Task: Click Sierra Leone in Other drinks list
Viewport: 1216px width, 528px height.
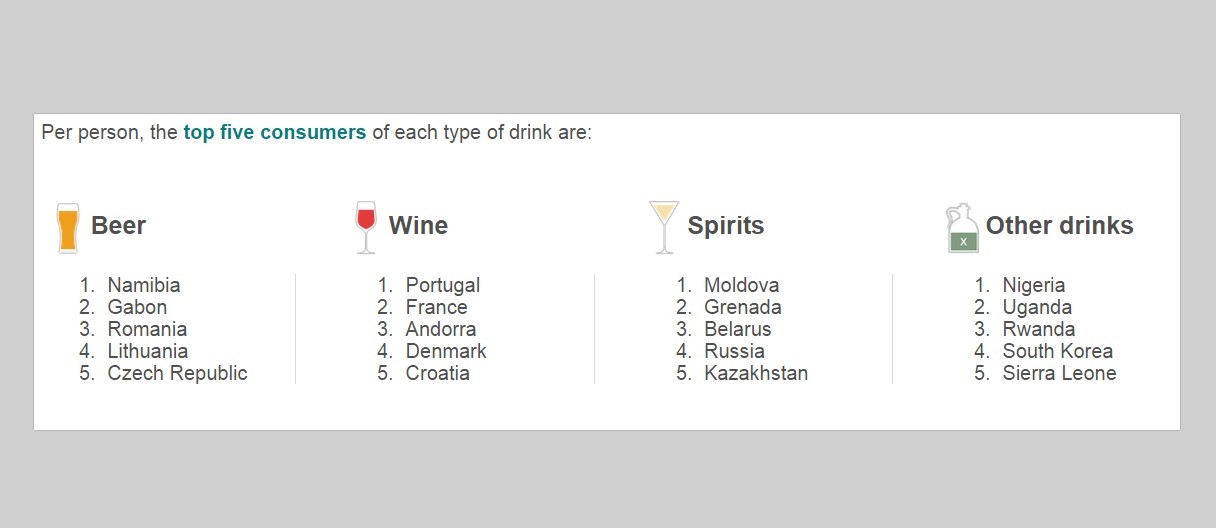Action: [x=1059, y=373]
